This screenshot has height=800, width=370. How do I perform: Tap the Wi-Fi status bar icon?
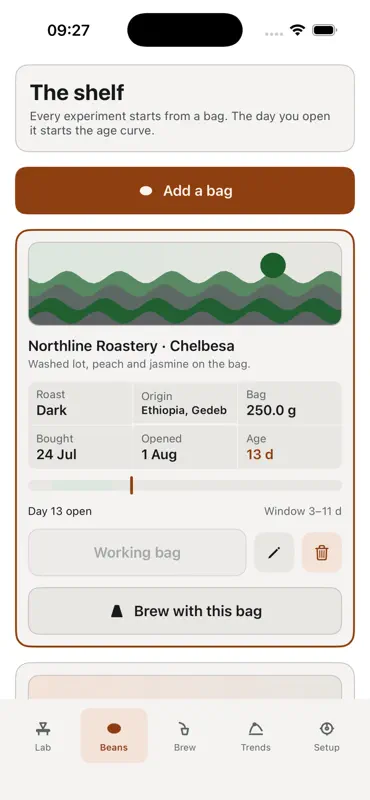coord(297,30)
